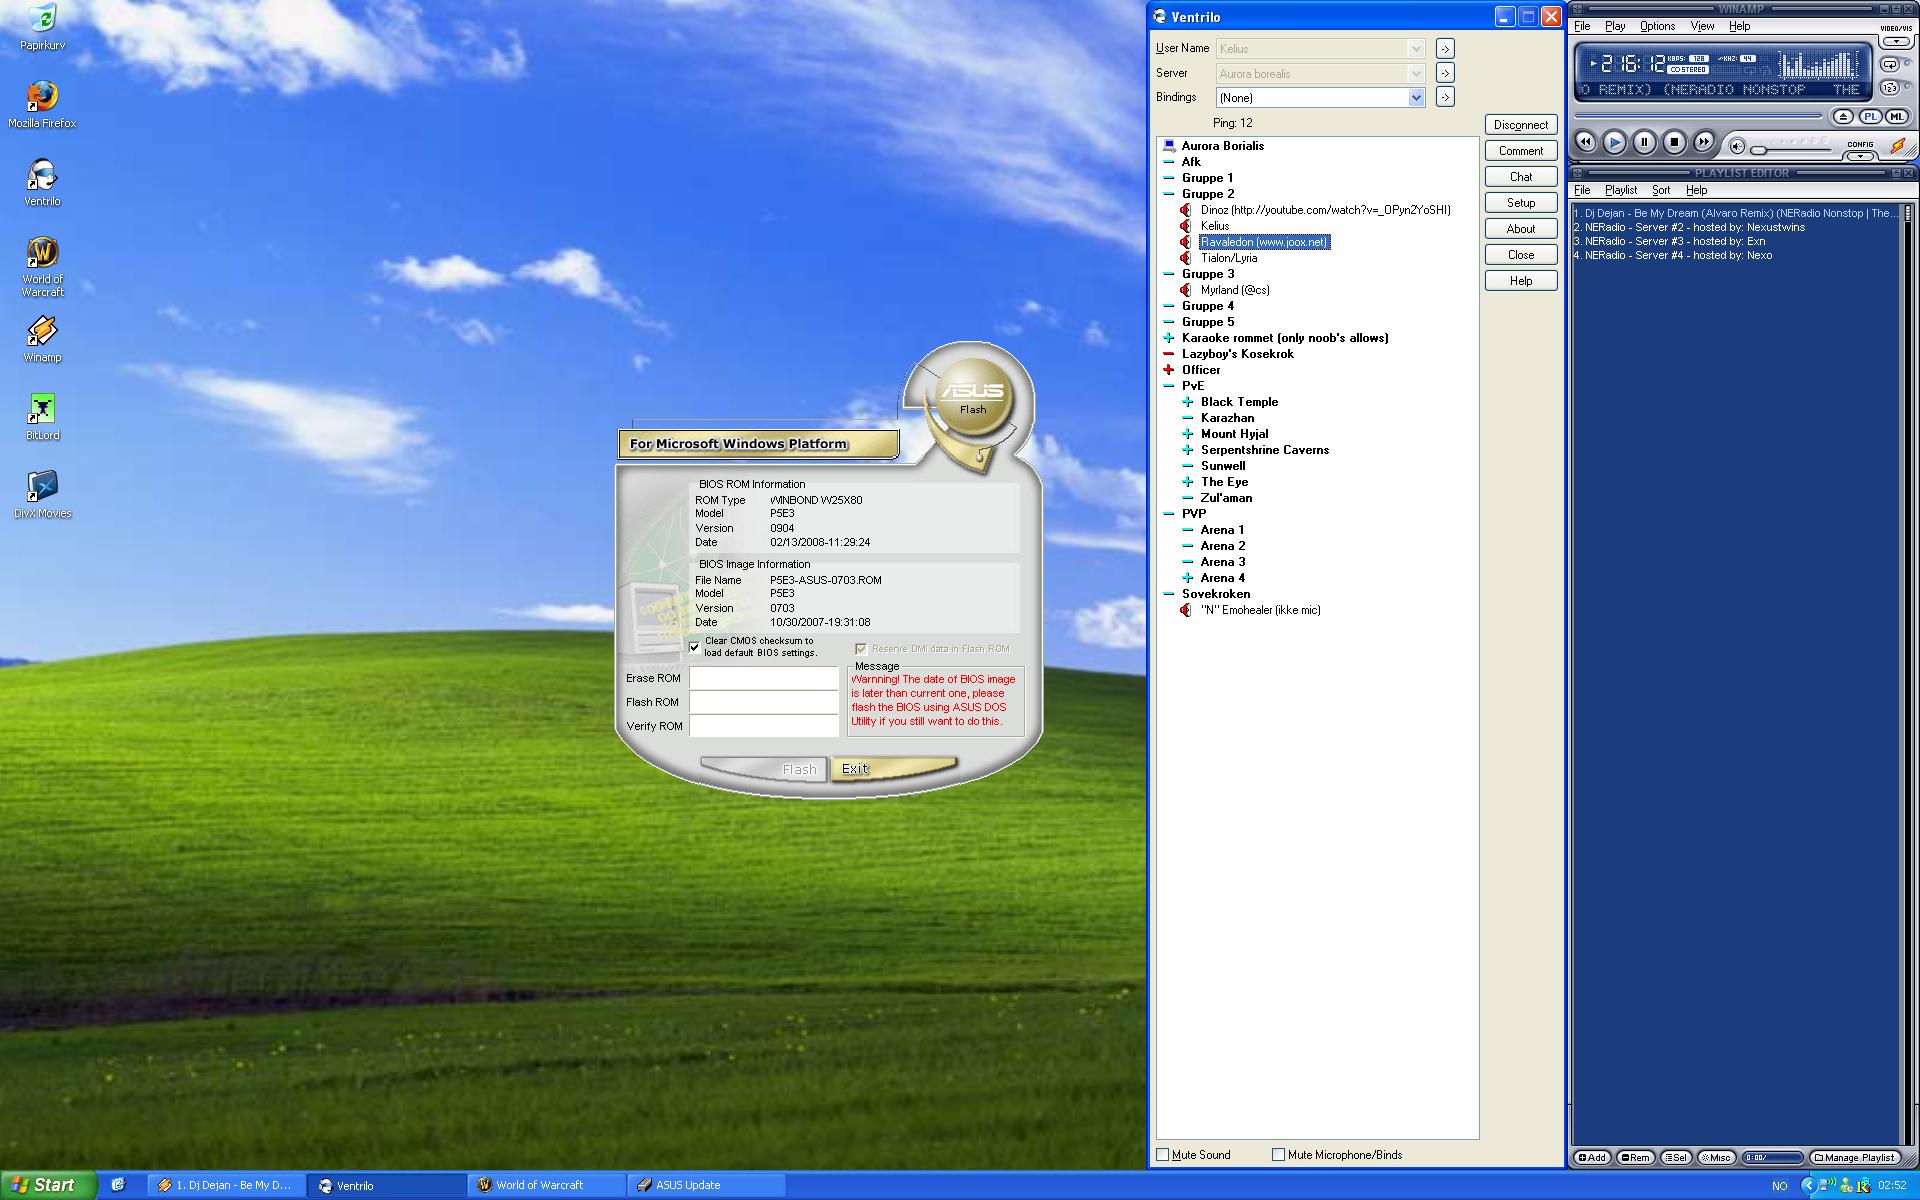Launch the Mozilla Firefox desktop icon
Image resolution: width=1920 pixels, height=1200 pixels.
click(x=42, y=105)
